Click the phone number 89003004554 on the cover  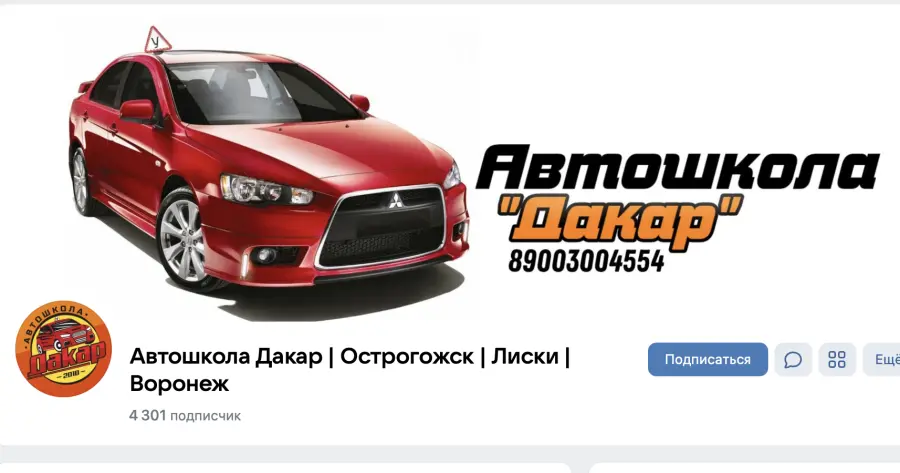click(586, 261)
